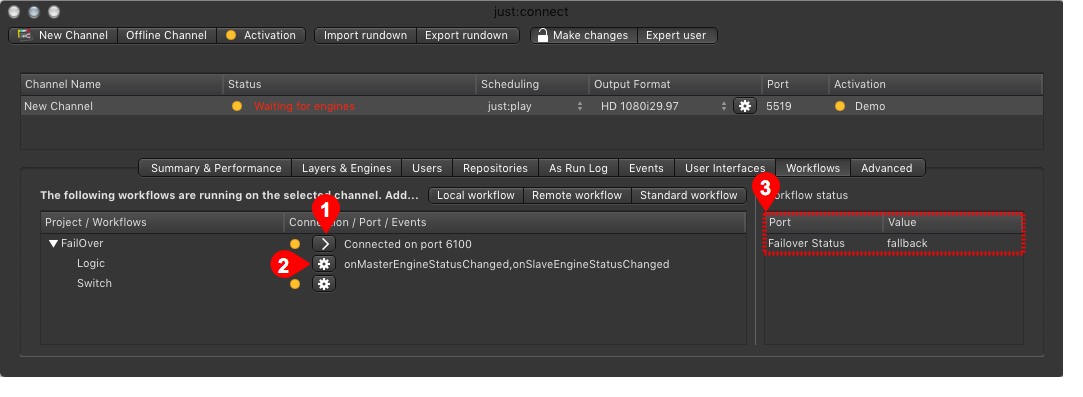Open the Advanced tab

point(887,168)
